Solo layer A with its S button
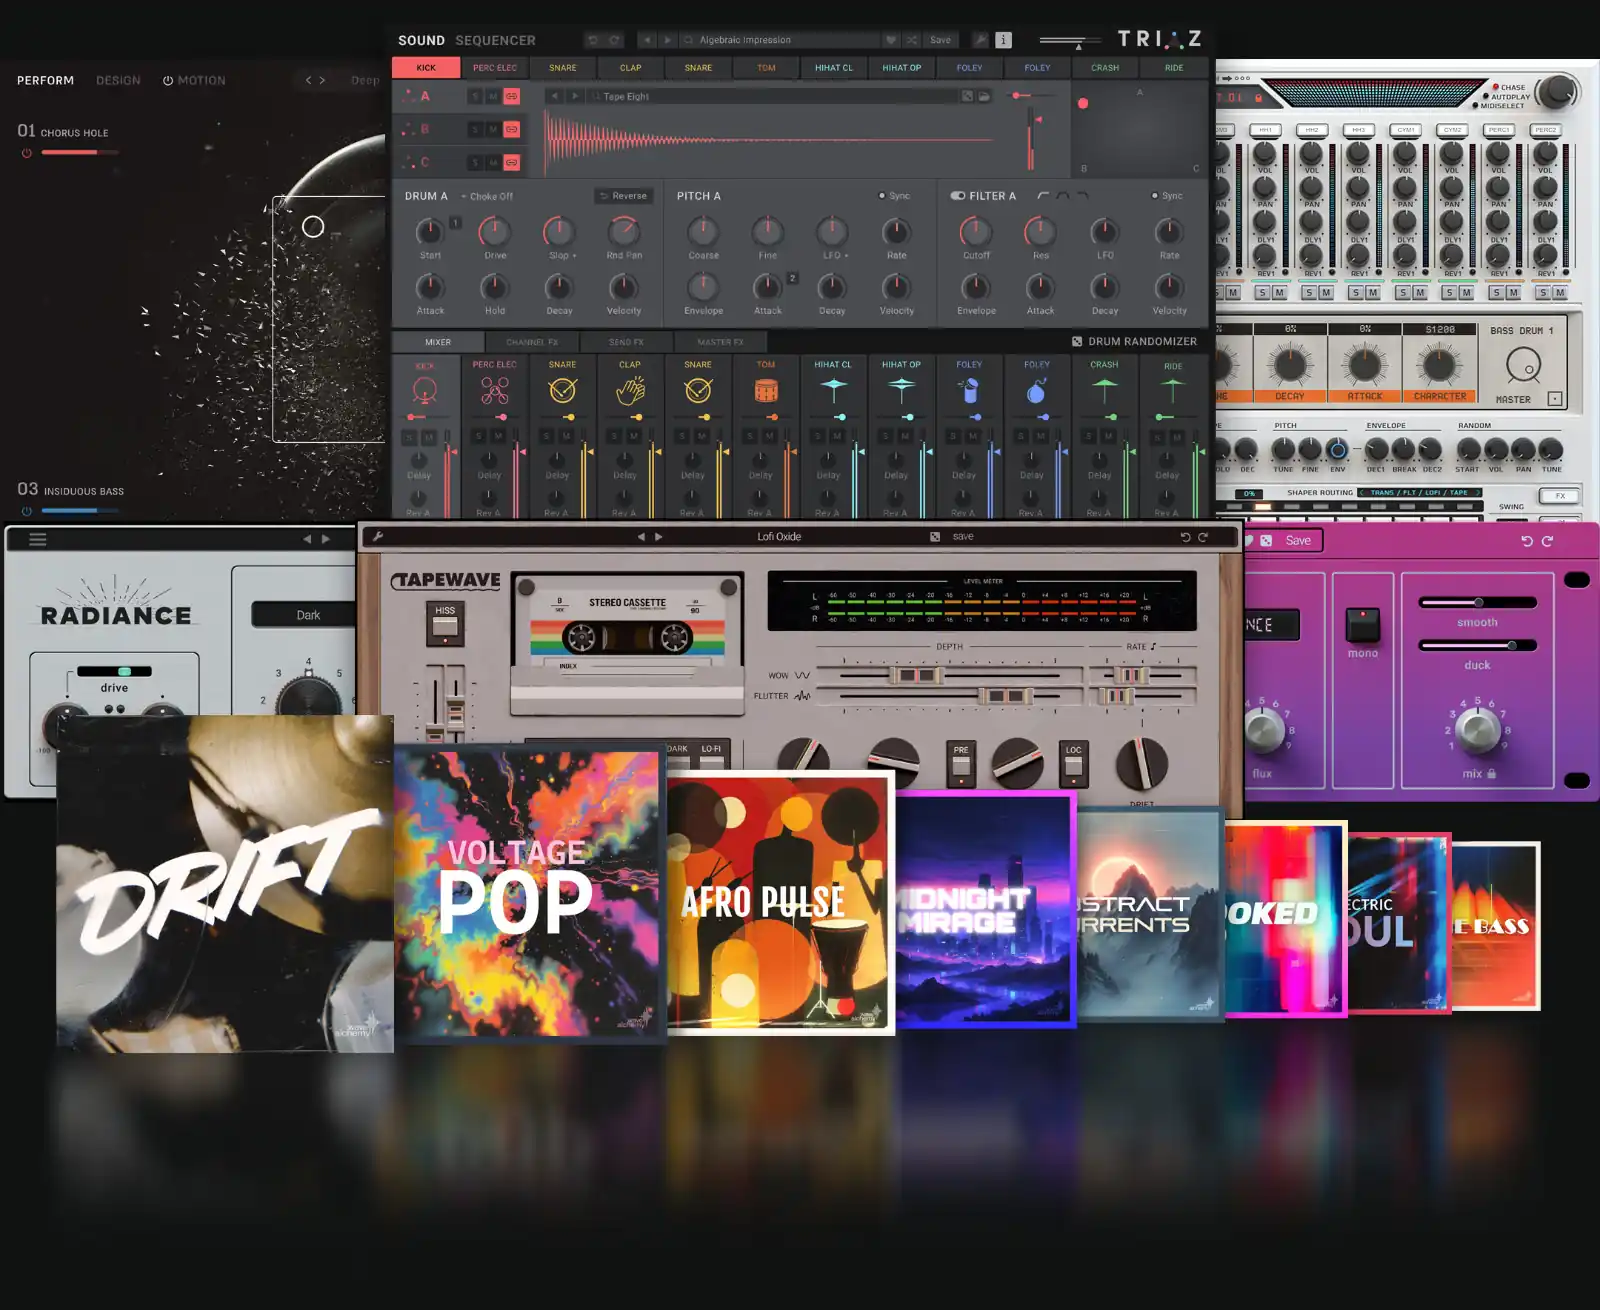1600x1310 pixels. [x=474, y=95]
